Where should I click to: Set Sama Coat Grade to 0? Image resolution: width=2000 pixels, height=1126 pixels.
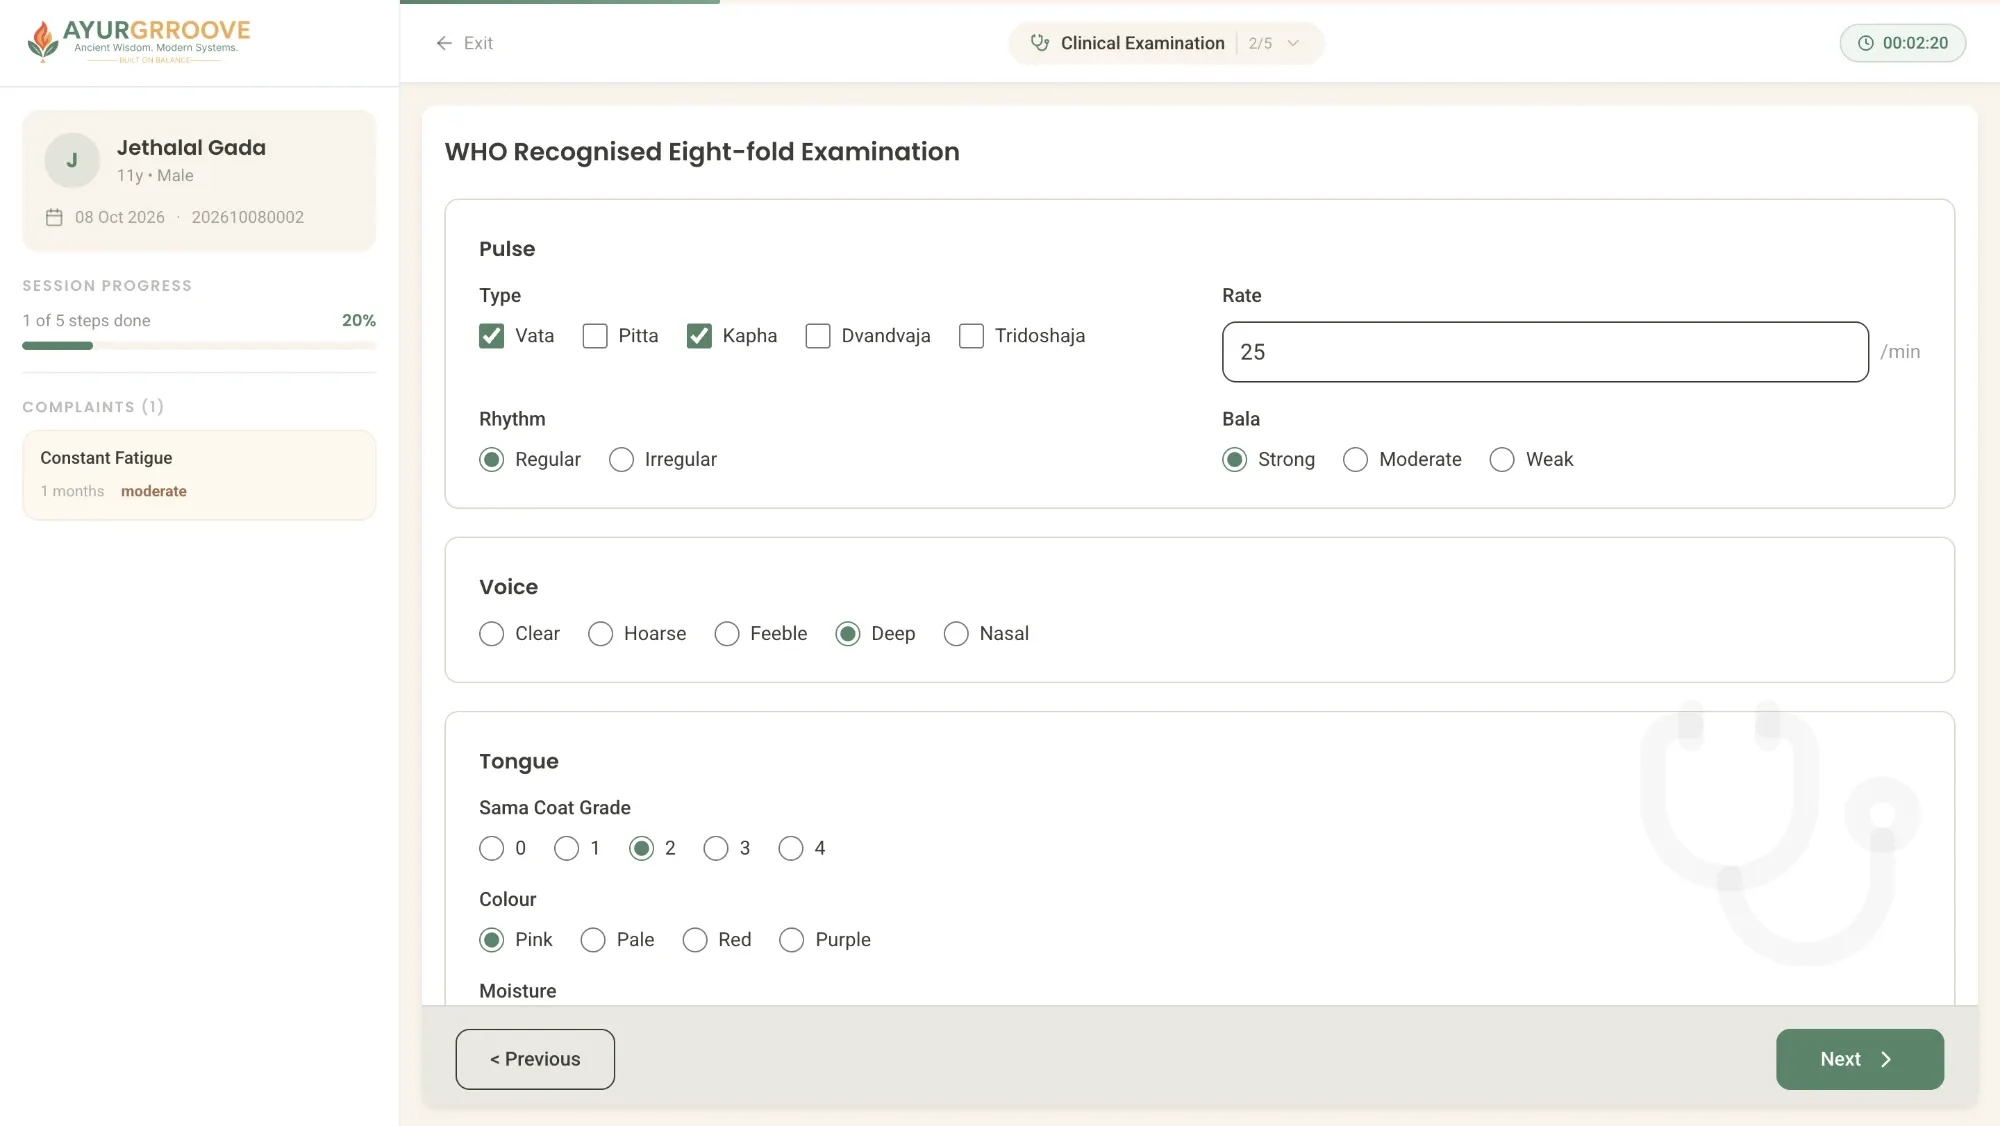491,849
